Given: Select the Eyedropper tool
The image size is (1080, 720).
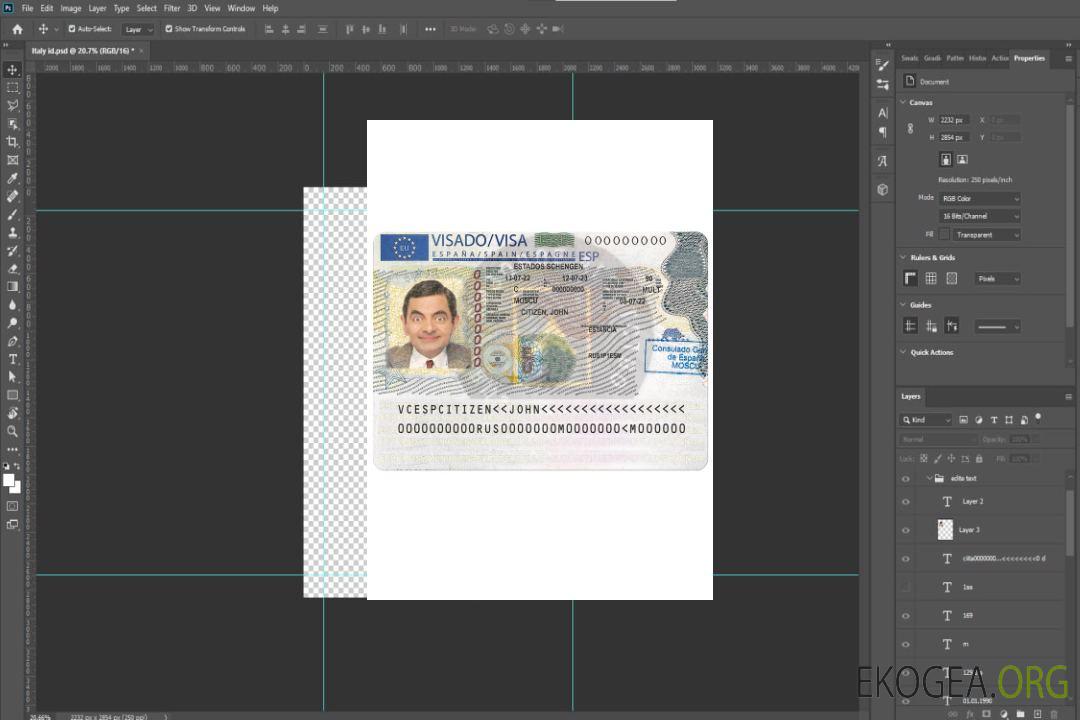Looking at the screenshot, I should [12, 178].
